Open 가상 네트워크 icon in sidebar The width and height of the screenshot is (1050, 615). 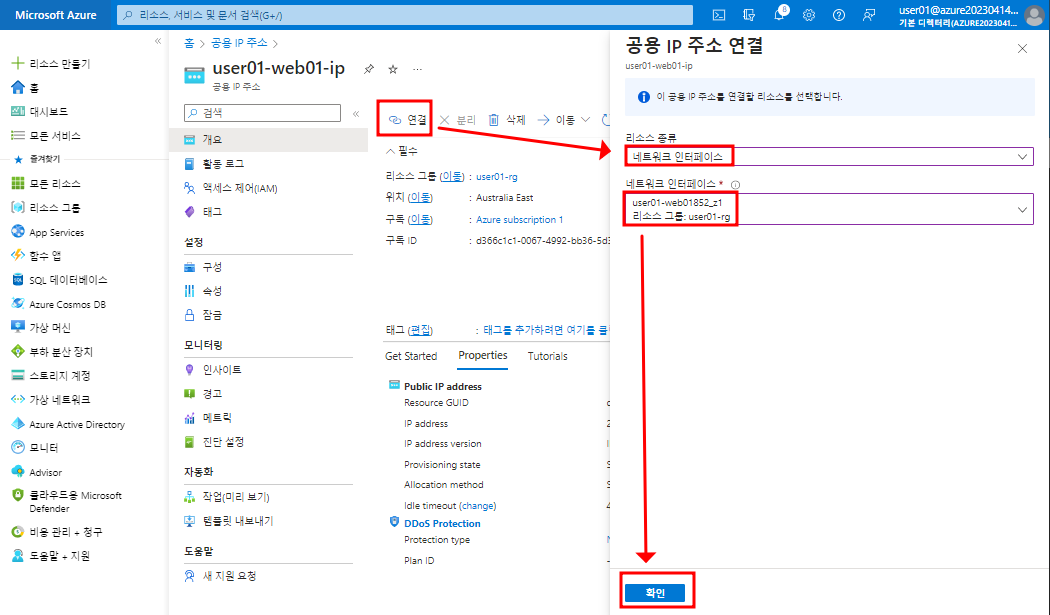pos(18,399)
